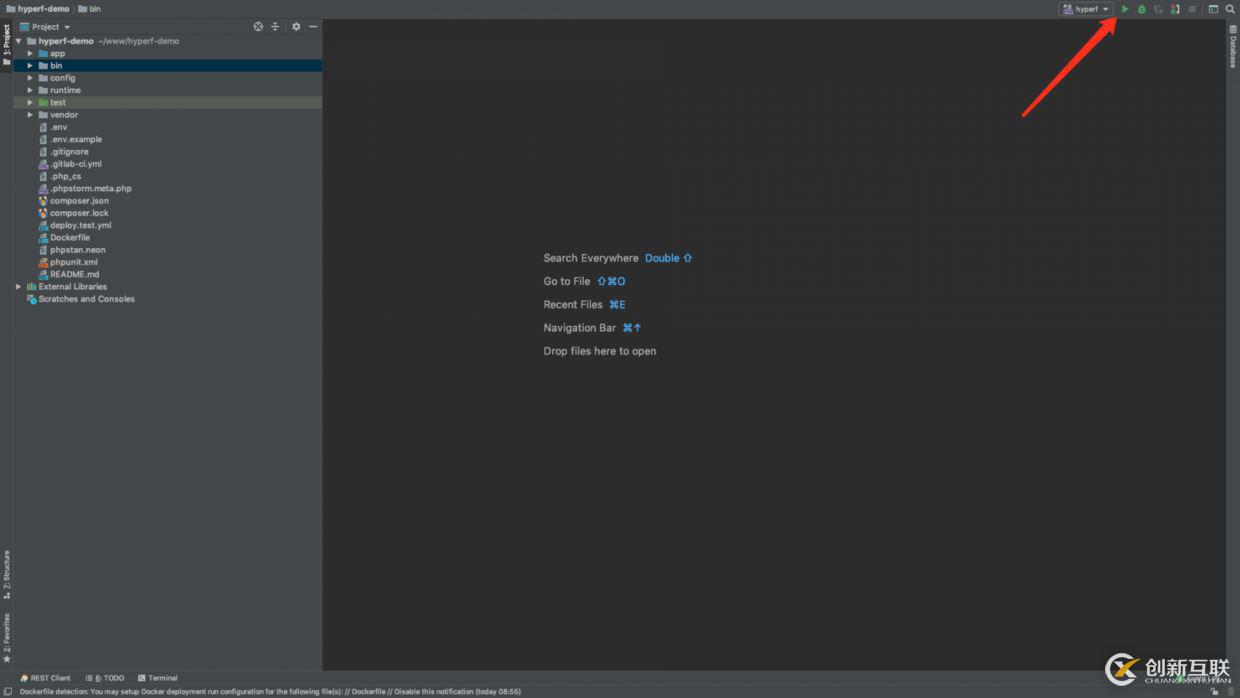This screenshot has width=1240, height=698.
Task: Click the Dockerfile whale icon
Action: tap(43, 238)
